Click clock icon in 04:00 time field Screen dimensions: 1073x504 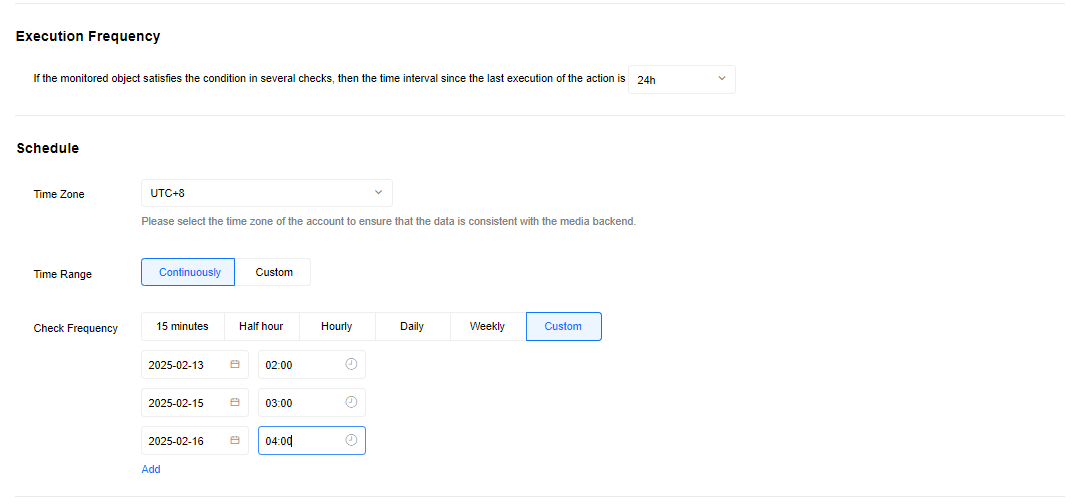[x=351, y=440]
